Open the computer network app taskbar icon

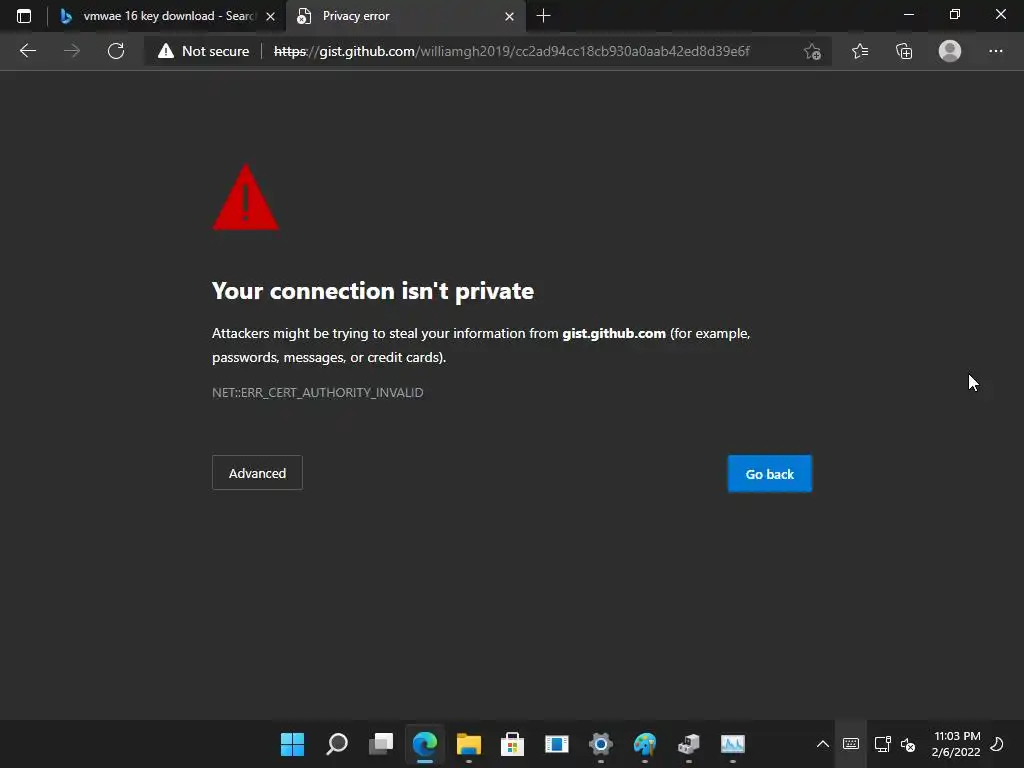[689, 744]
